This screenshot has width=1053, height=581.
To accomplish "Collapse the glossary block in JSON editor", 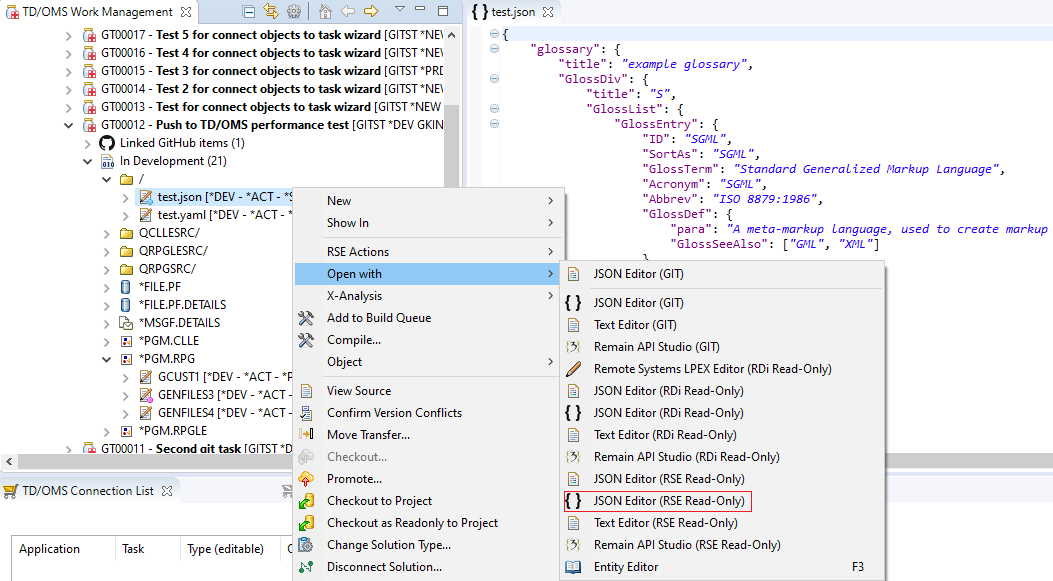I will pyautogui.click(x=494, y=49).
